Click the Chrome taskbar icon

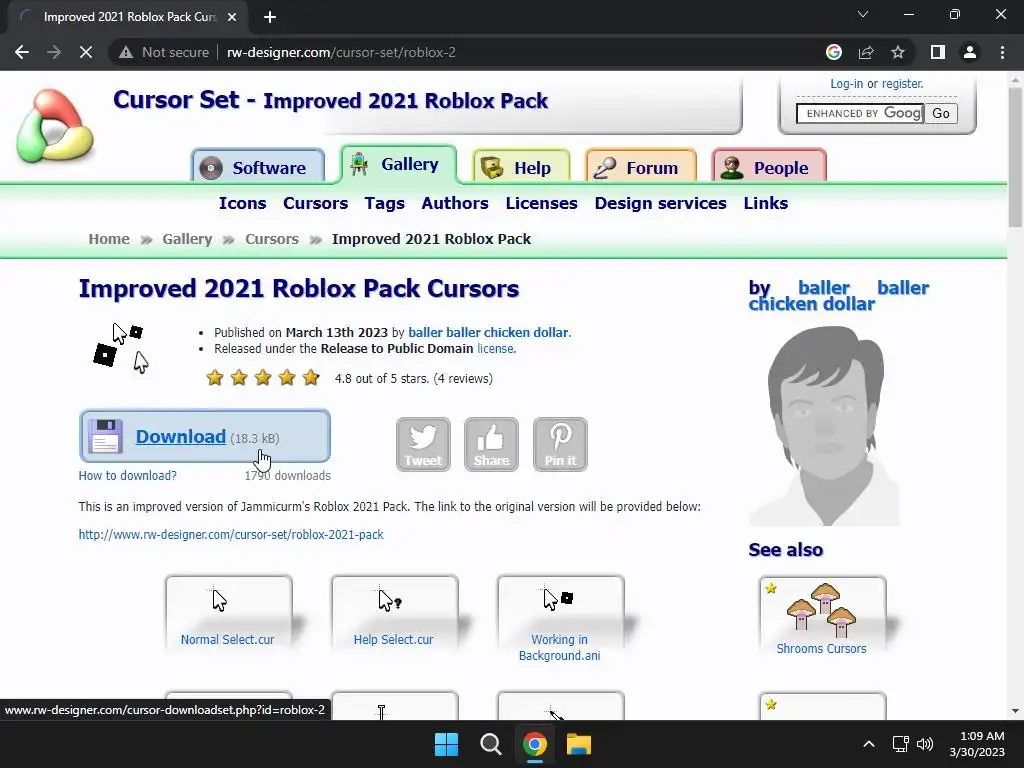click(534, 744)
